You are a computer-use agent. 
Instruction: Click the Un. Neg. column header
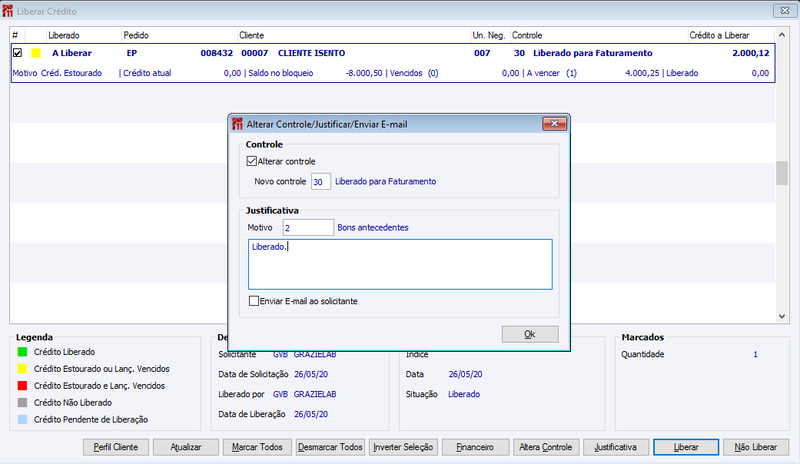click(488, 35)
